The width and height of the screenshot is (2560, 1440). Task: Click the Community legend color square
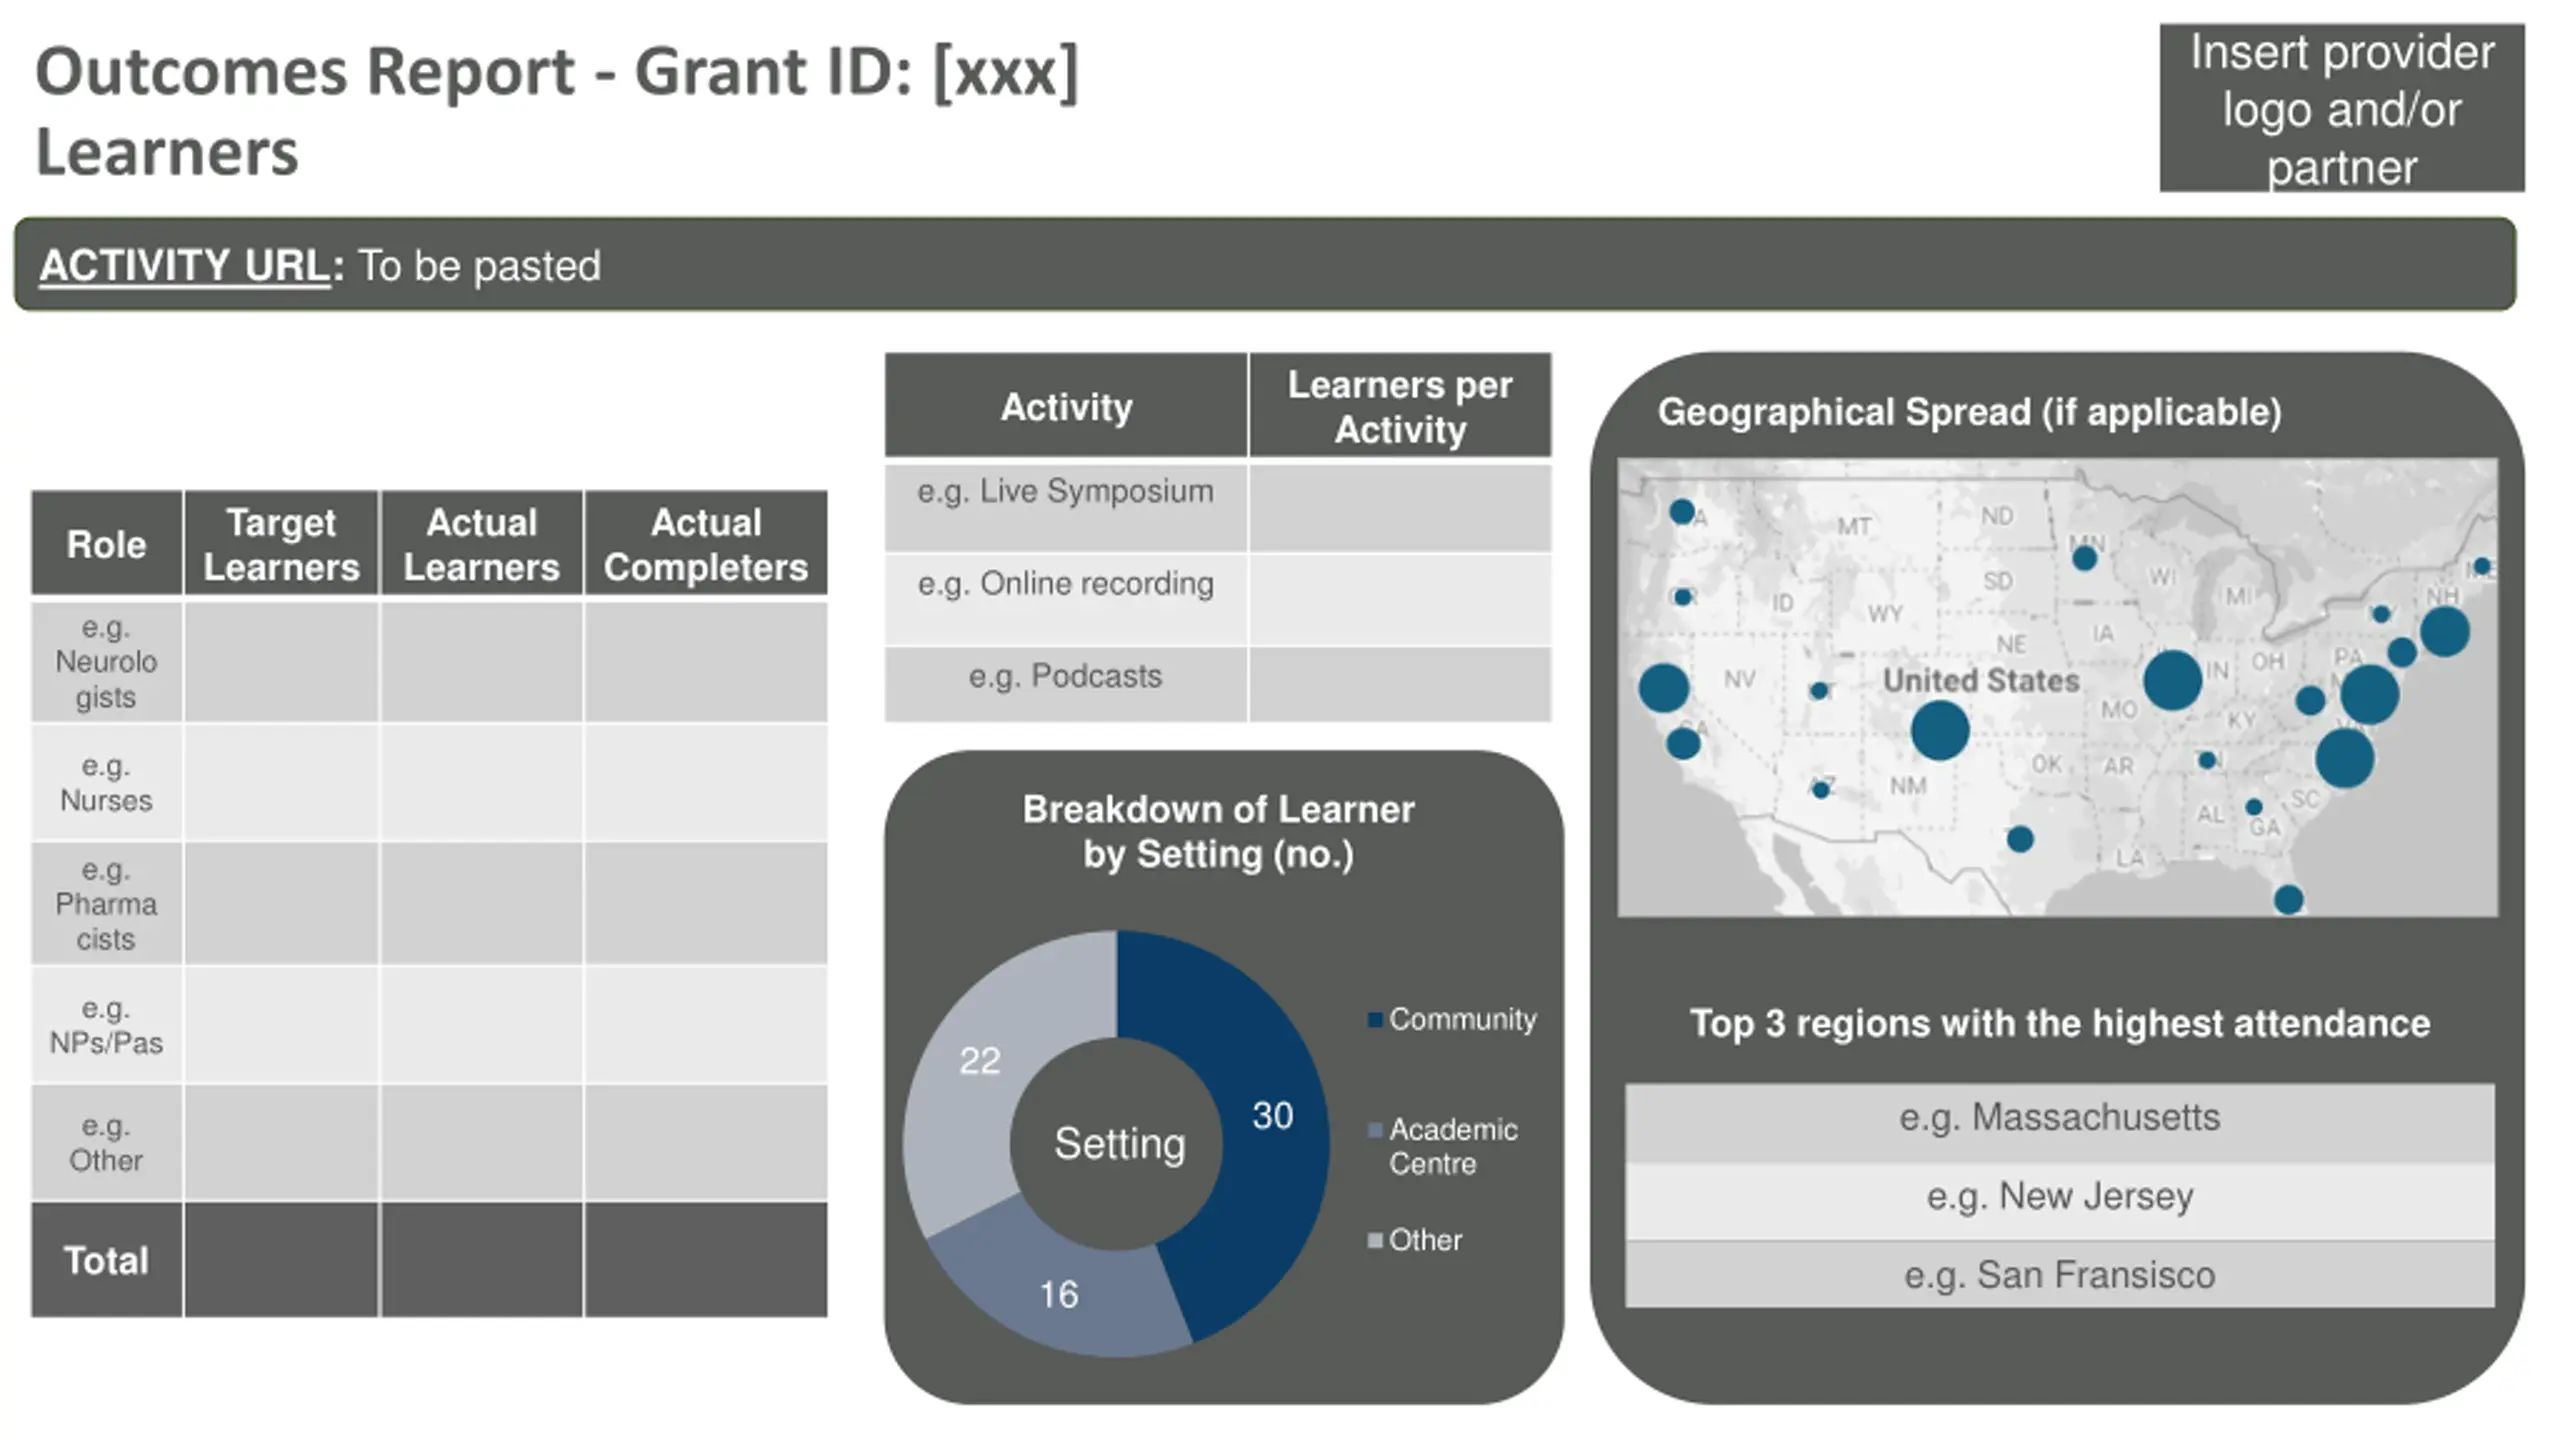(x=1375, y=1020)
